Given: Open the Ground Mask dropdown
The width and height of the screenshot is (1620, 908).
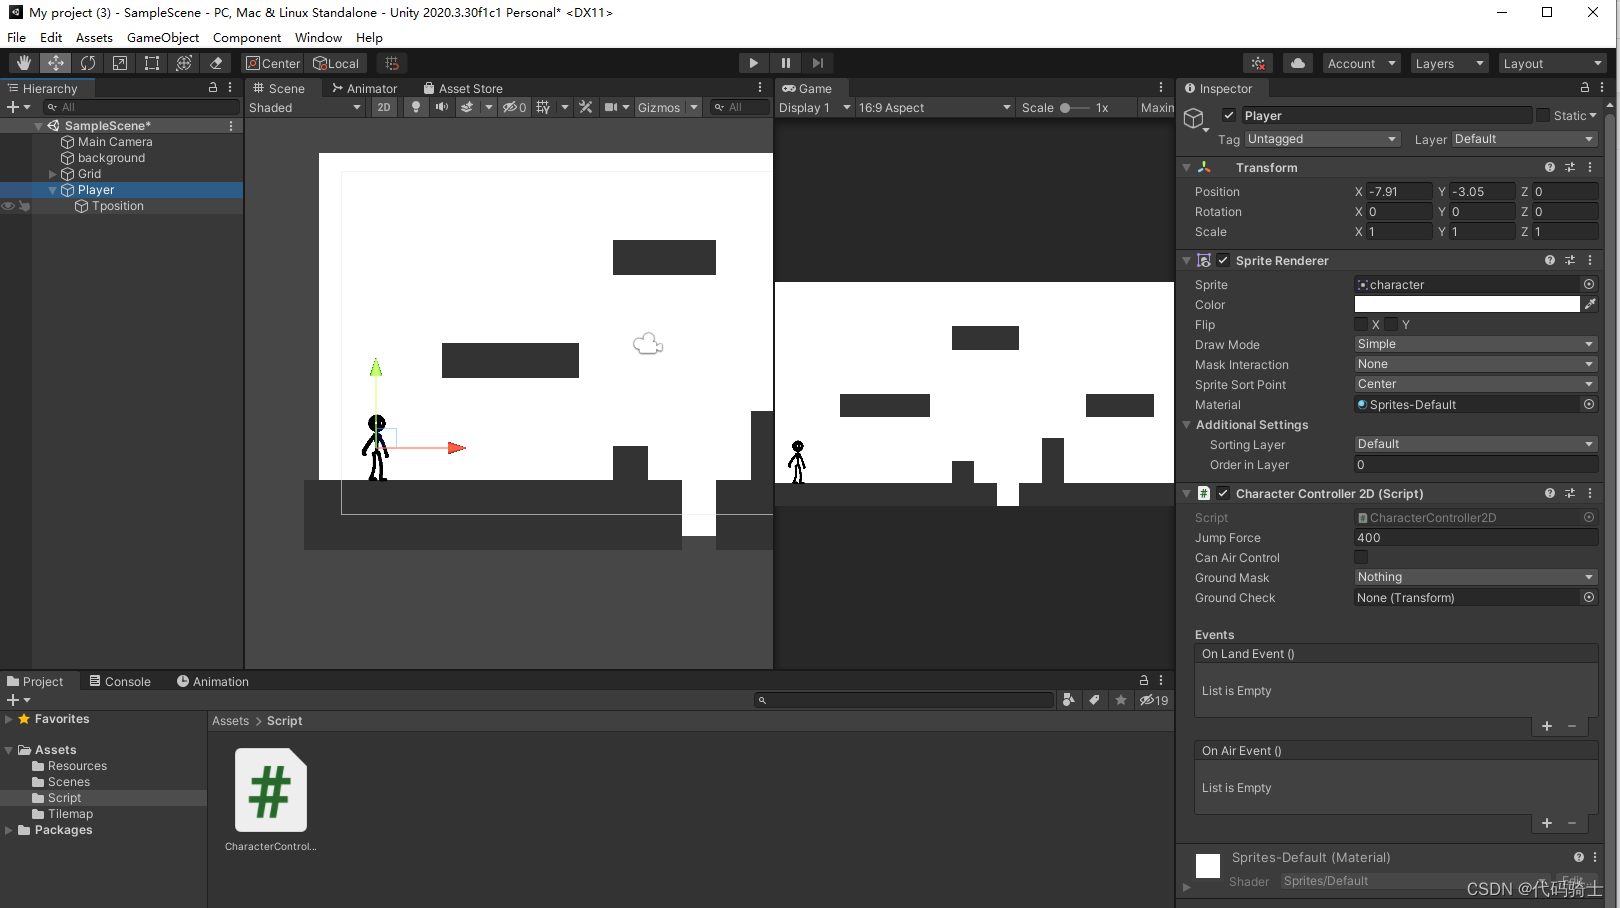Looking at the screenshot, I should (x=1474, y=577).
